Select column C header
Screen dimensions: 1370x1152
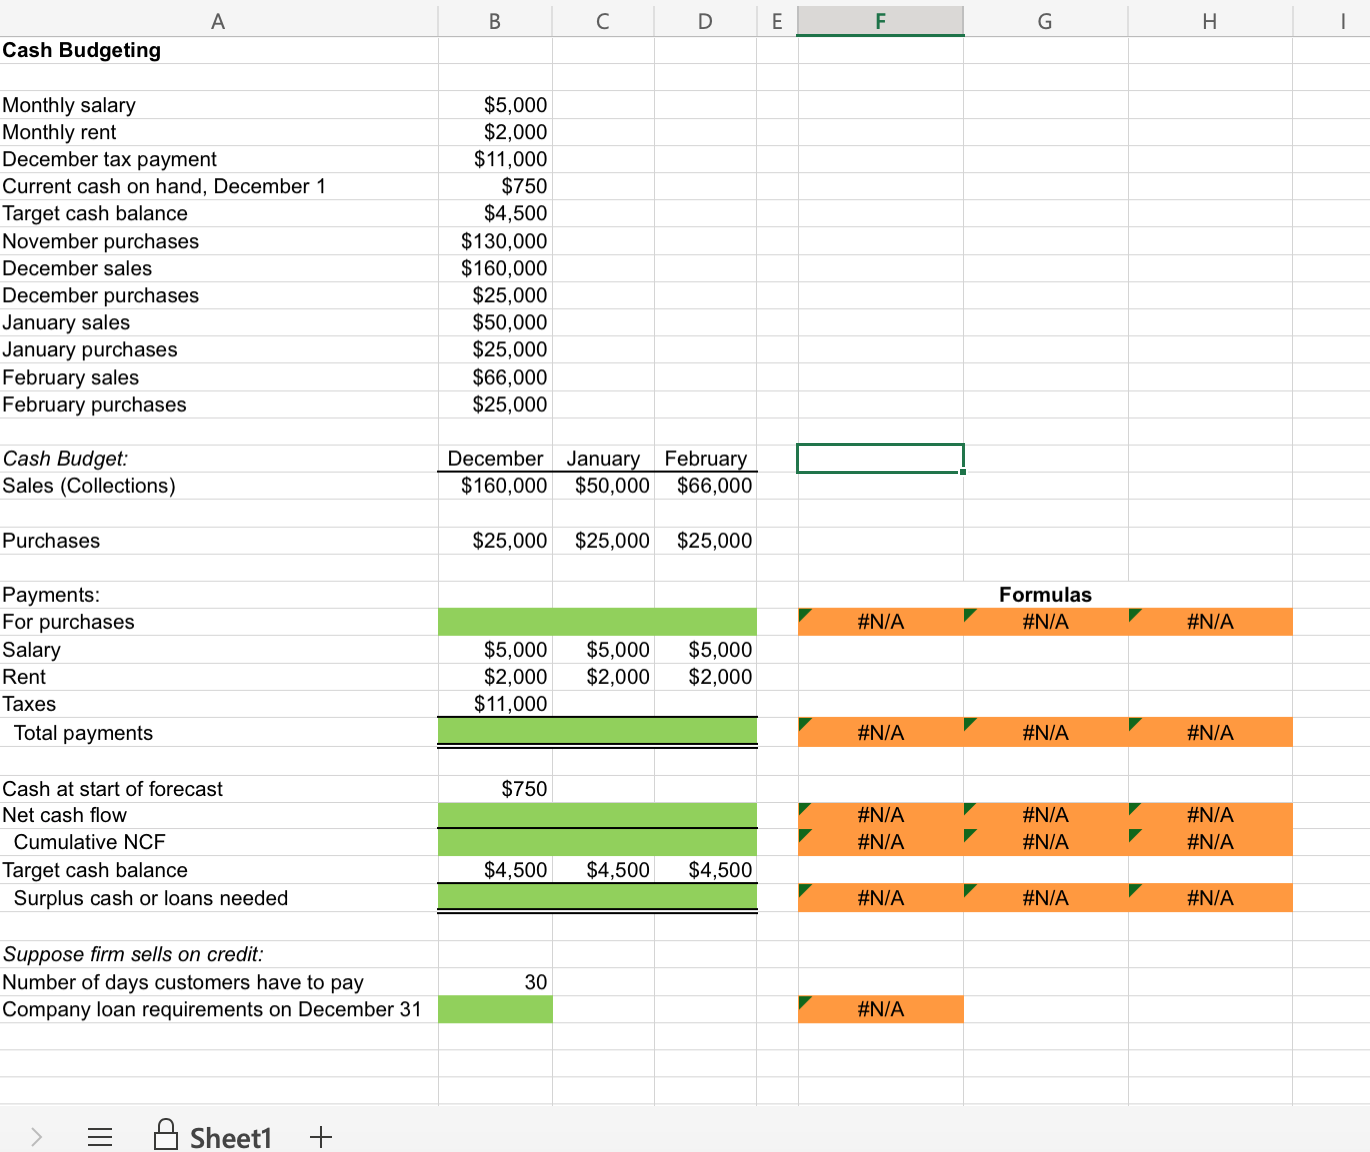click(x=603, y=21)
